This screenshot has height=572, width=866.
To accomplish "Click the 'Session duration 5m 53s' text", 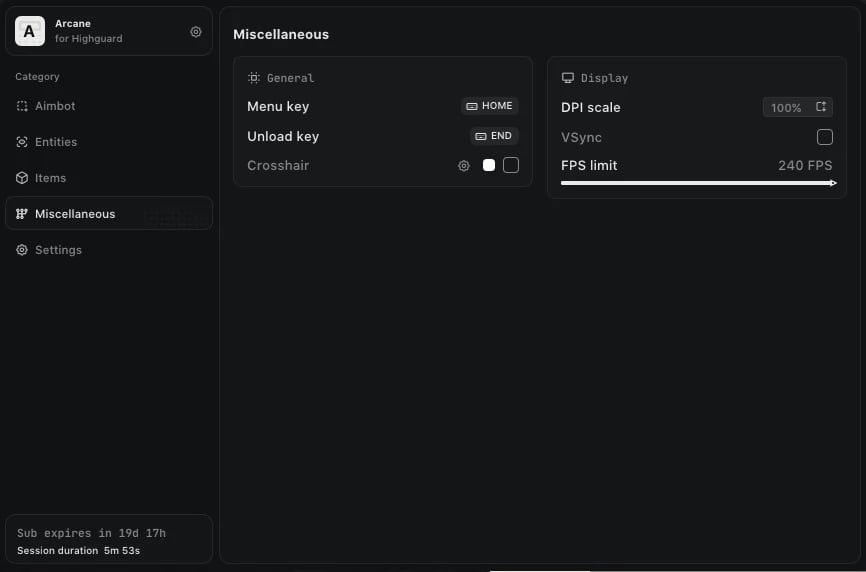I will tap(78, 550).
